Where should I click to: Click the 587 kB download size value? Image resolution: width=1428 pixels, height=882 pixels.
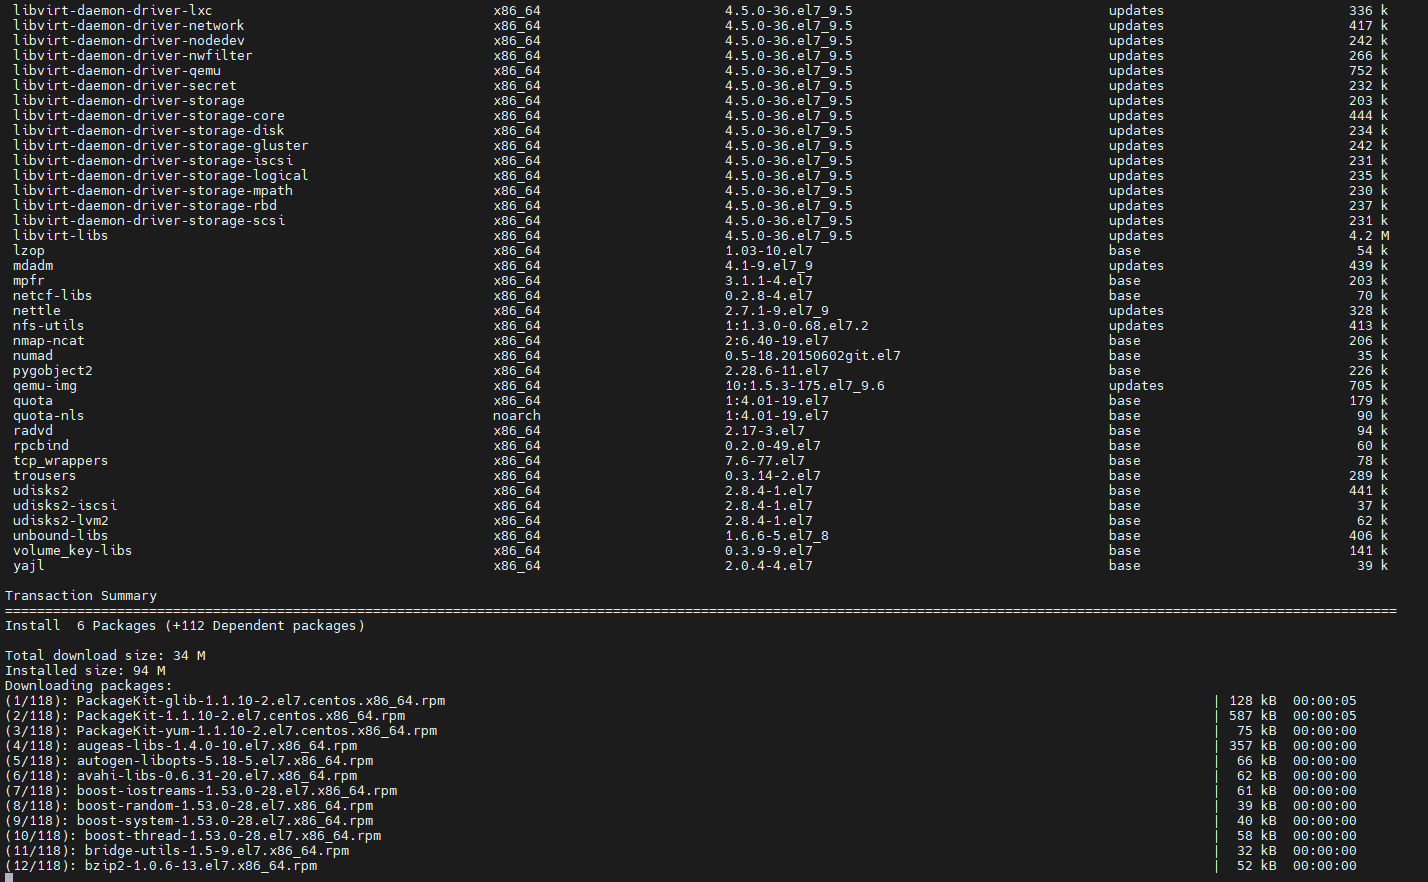[1252, 716]
